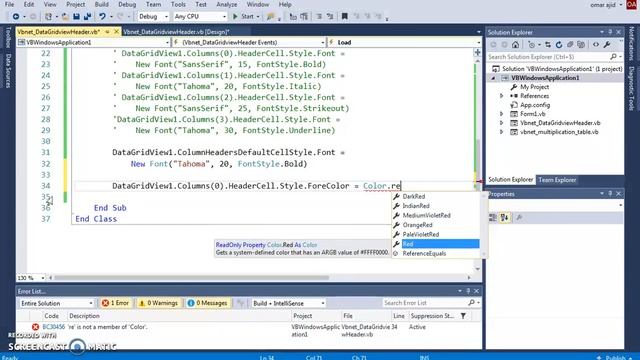Click the uncomment lines toolbar icon

pyautogui.click(x=330, y=16)
